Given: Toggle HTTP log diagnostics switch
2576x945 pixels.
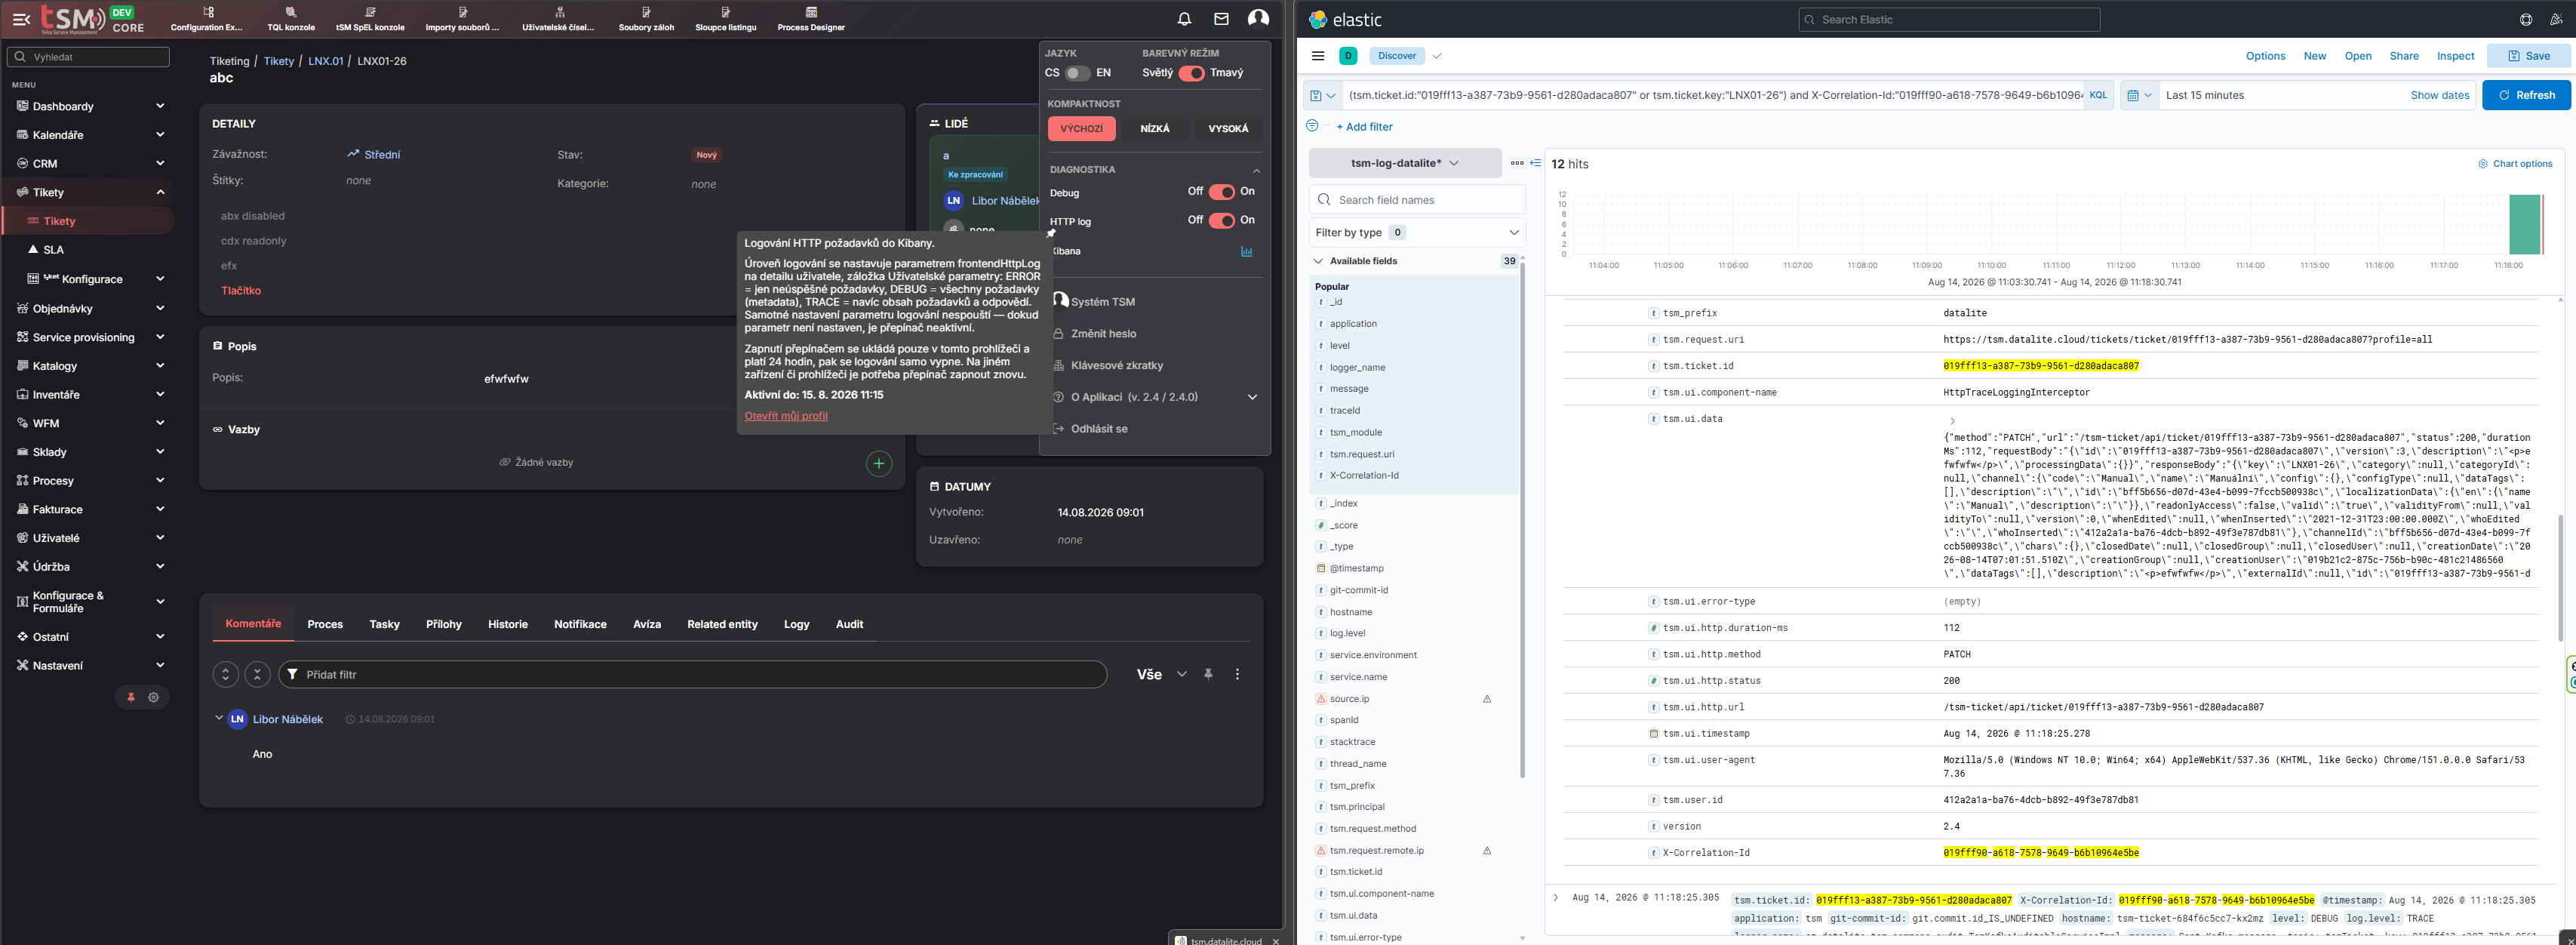Looking at the screenshot, I should click(x=1221, y=221).
